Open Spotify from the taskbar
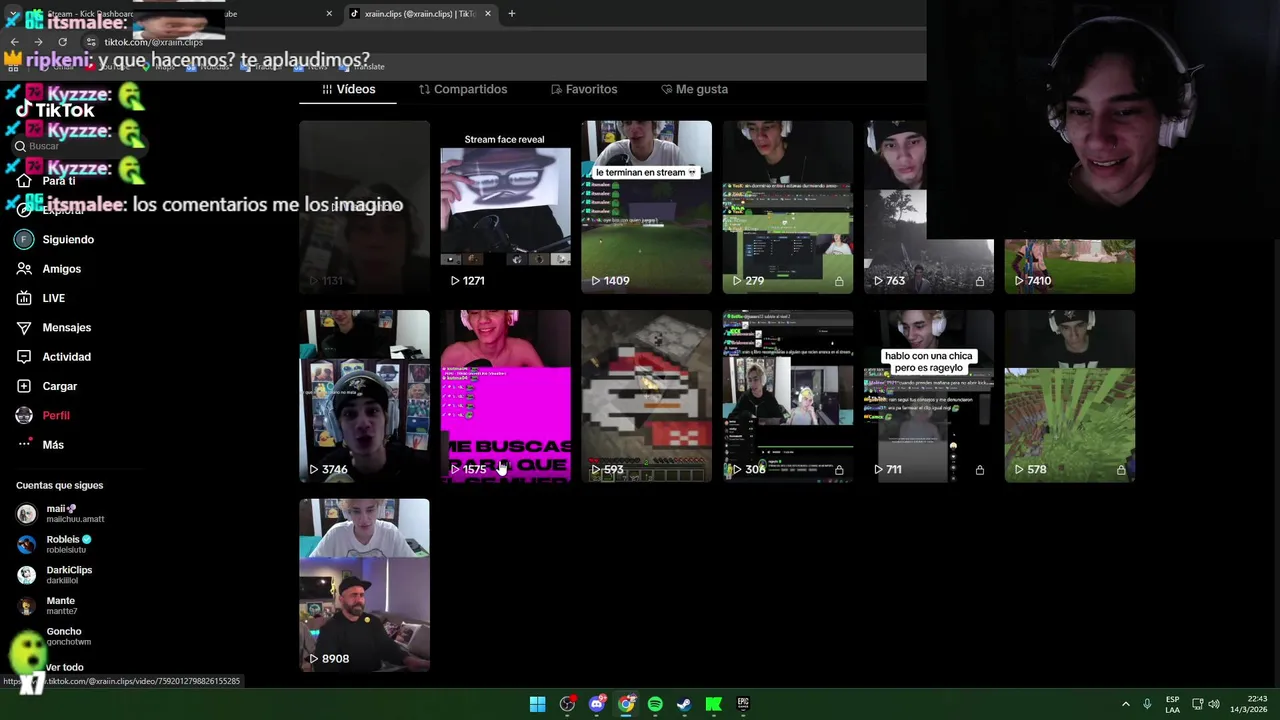 pyautogui.click(x=655, y=704)
